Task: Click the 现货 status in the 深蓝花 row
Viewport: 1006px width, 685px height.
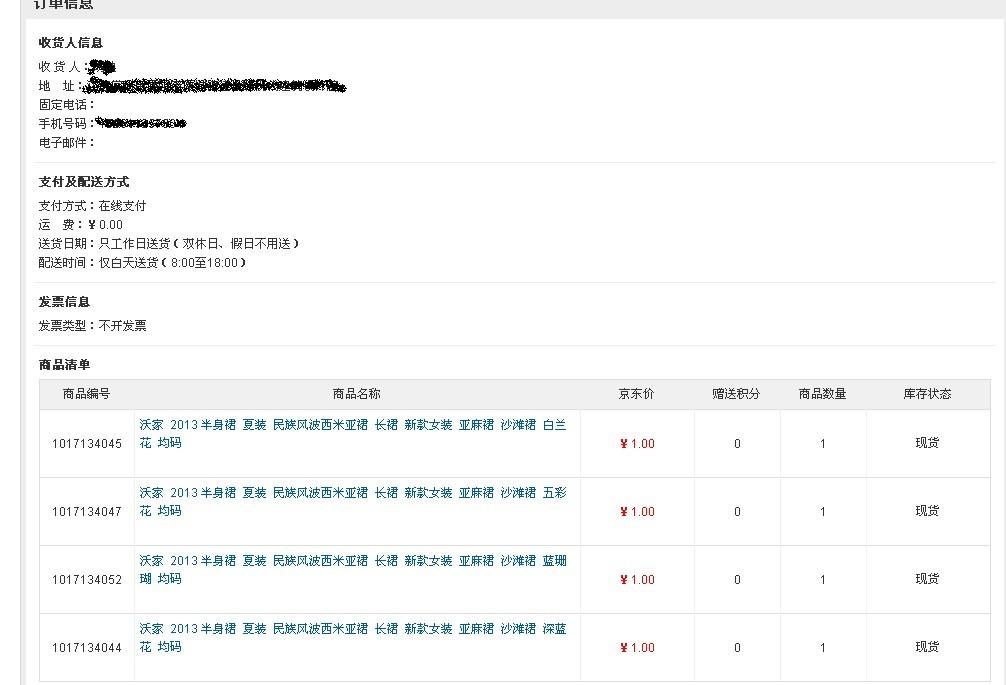Action: (927, 647)
